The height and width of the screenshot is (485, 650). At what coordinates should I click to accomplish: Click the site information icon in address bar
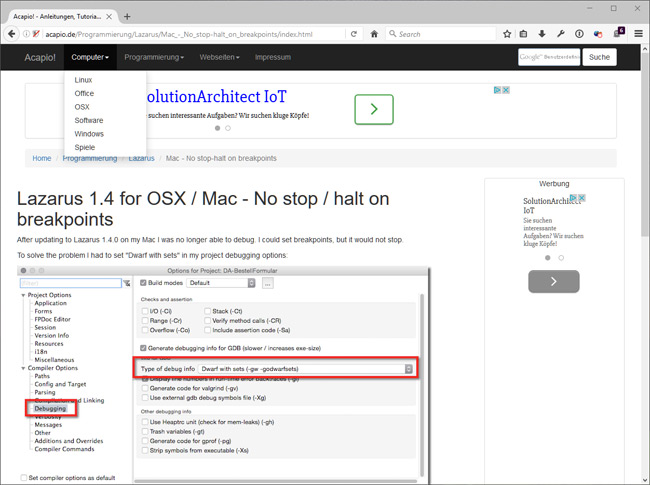pos(26,34)
